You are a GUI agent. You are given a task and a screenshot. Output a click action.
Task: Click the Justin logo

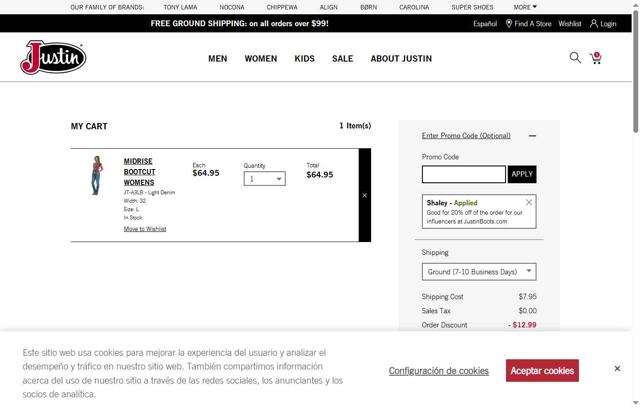click(x=53, y=58)
